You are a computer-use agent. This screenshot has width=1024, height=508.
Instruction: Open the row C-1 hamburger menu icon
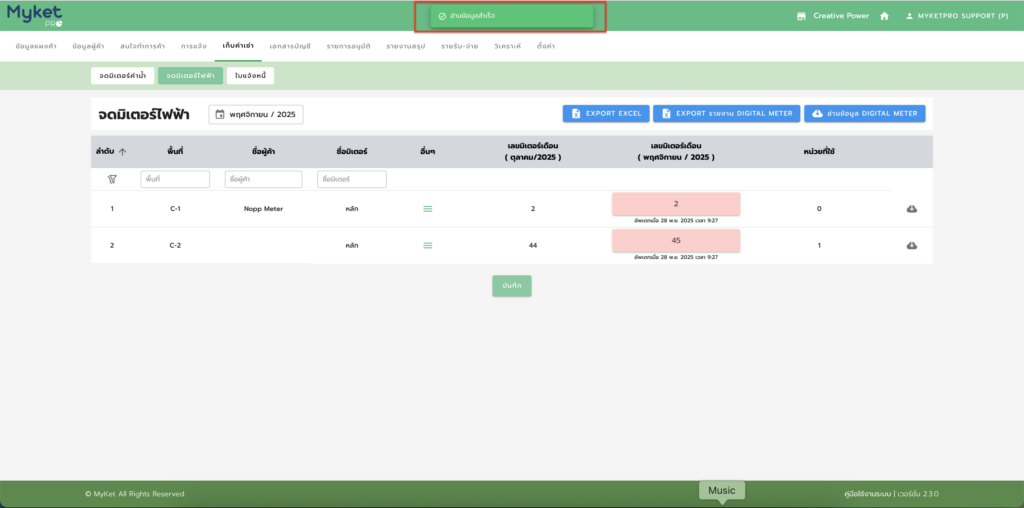(x=428, y=209)
